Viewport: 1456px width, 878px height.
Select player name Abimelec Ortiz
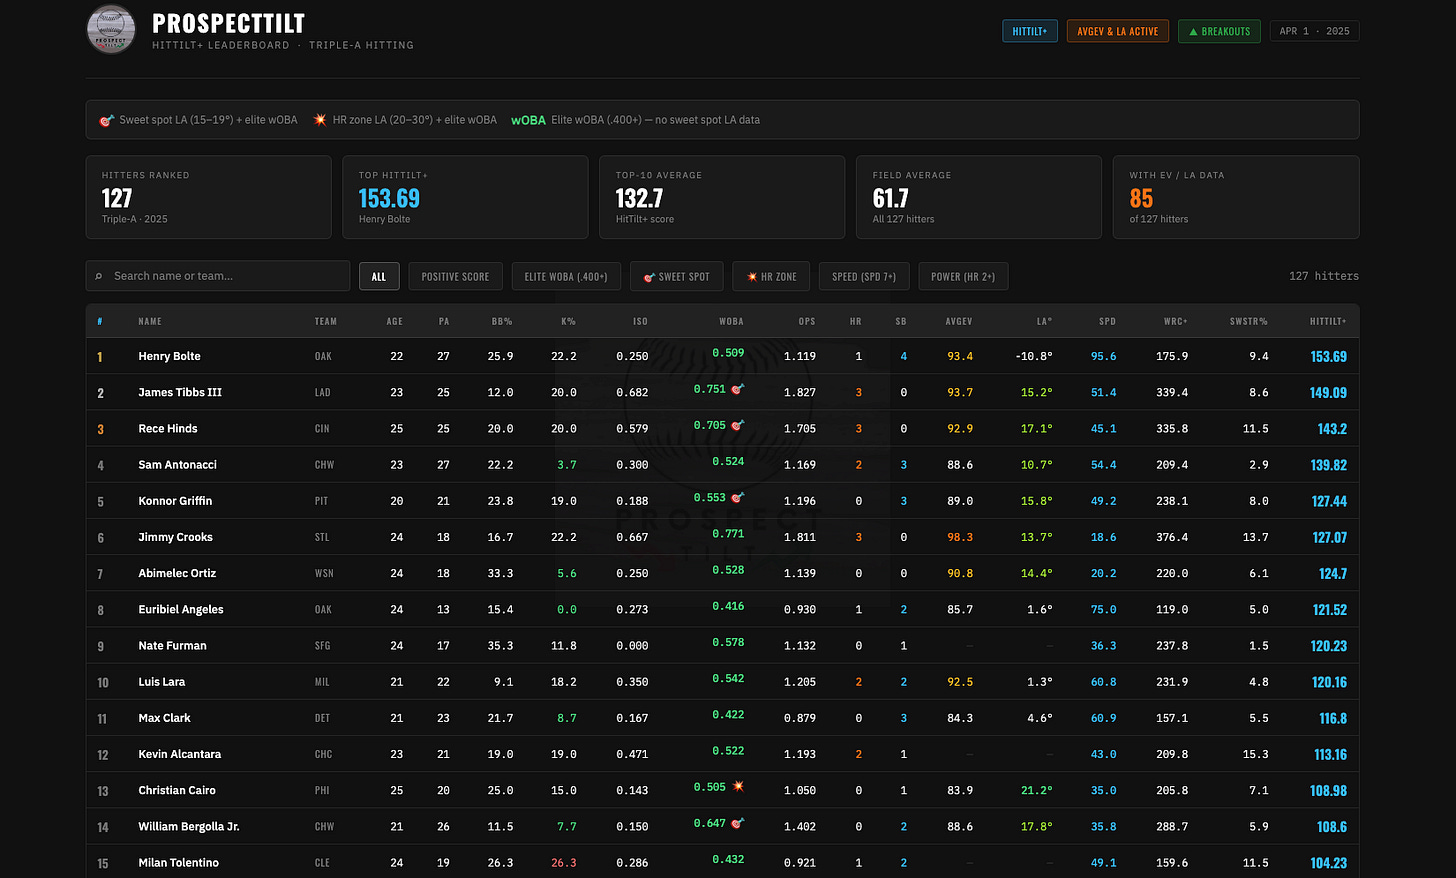[x=177, y=573]
